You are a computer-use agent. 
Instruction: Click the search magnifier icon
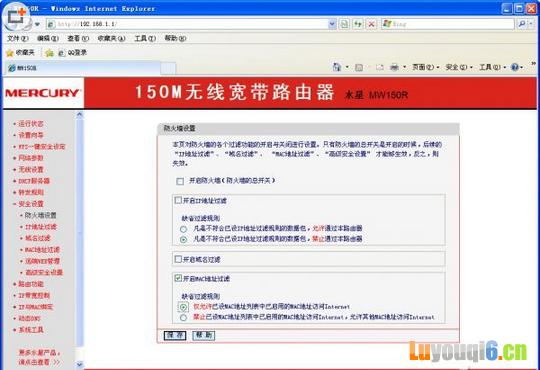click(522, 24)
